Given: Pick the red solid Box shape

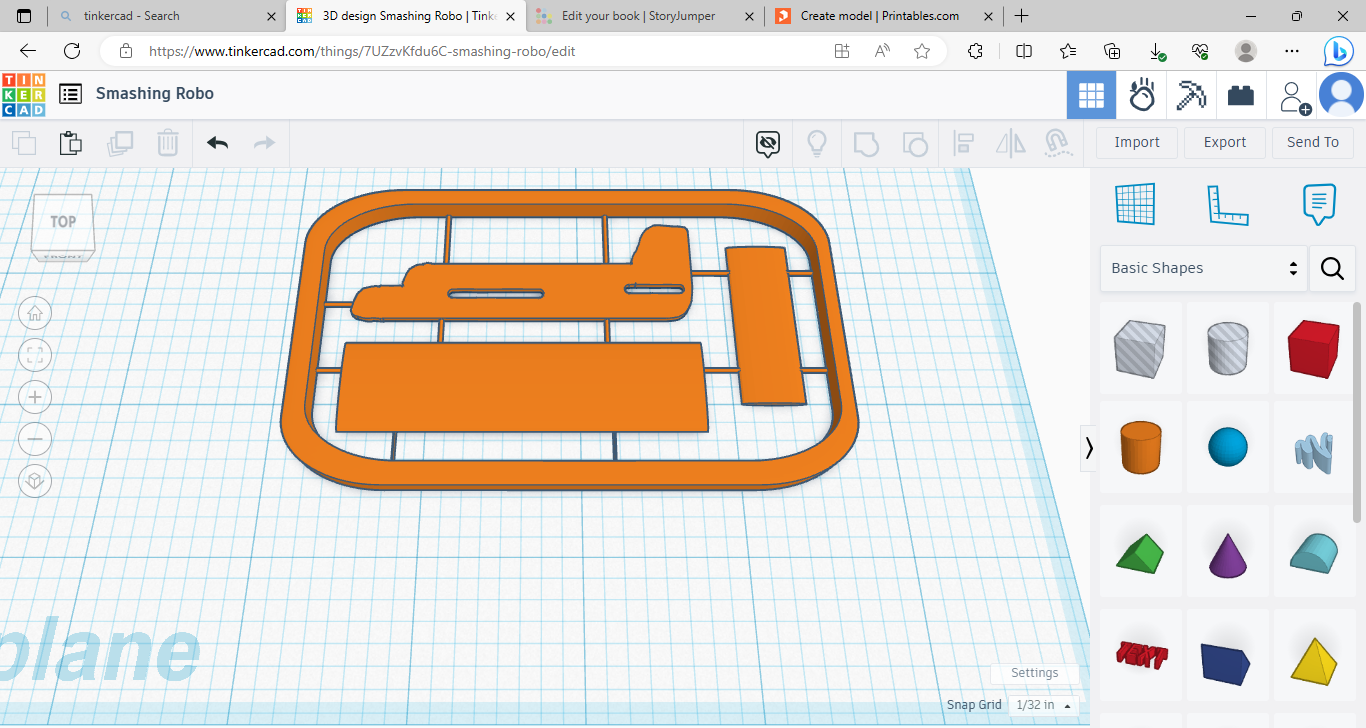Looking at the screenshot, I should [x=1313, y=347].
